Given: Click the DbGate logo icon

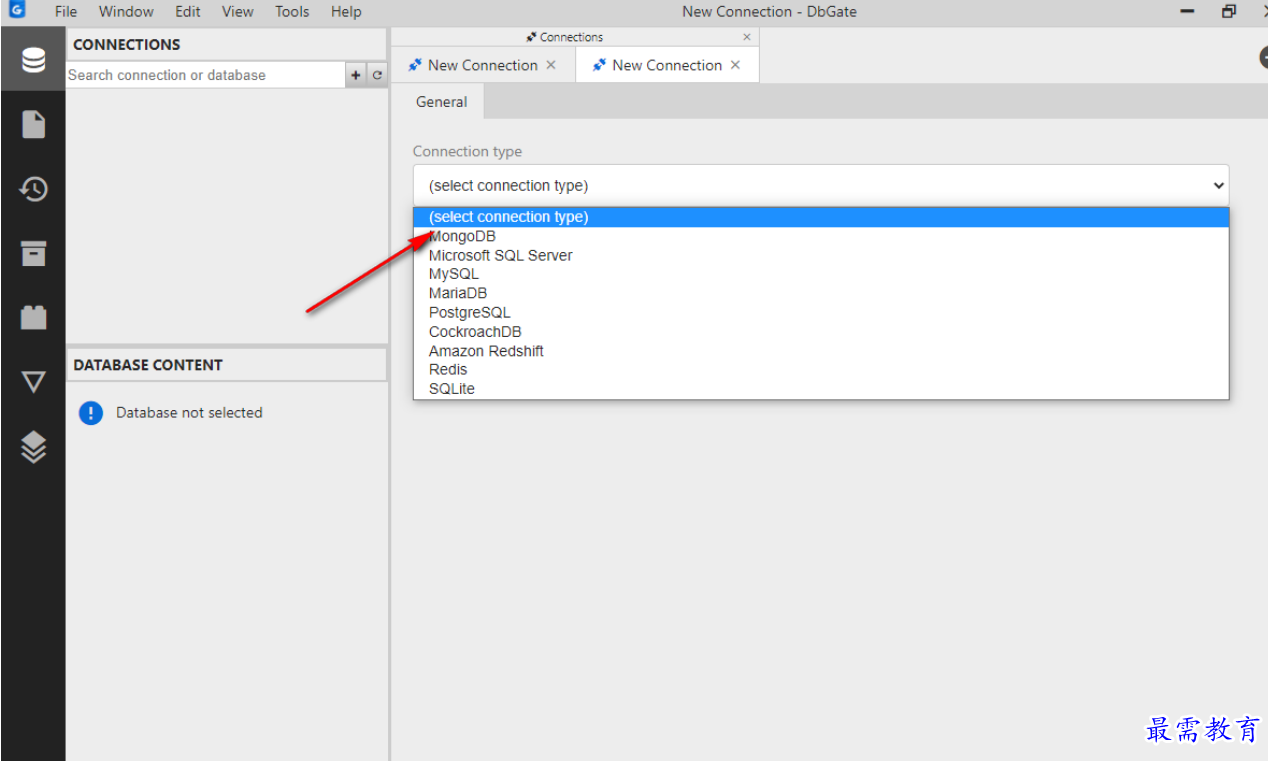Looking at the screenshot, I should (17, 11).
